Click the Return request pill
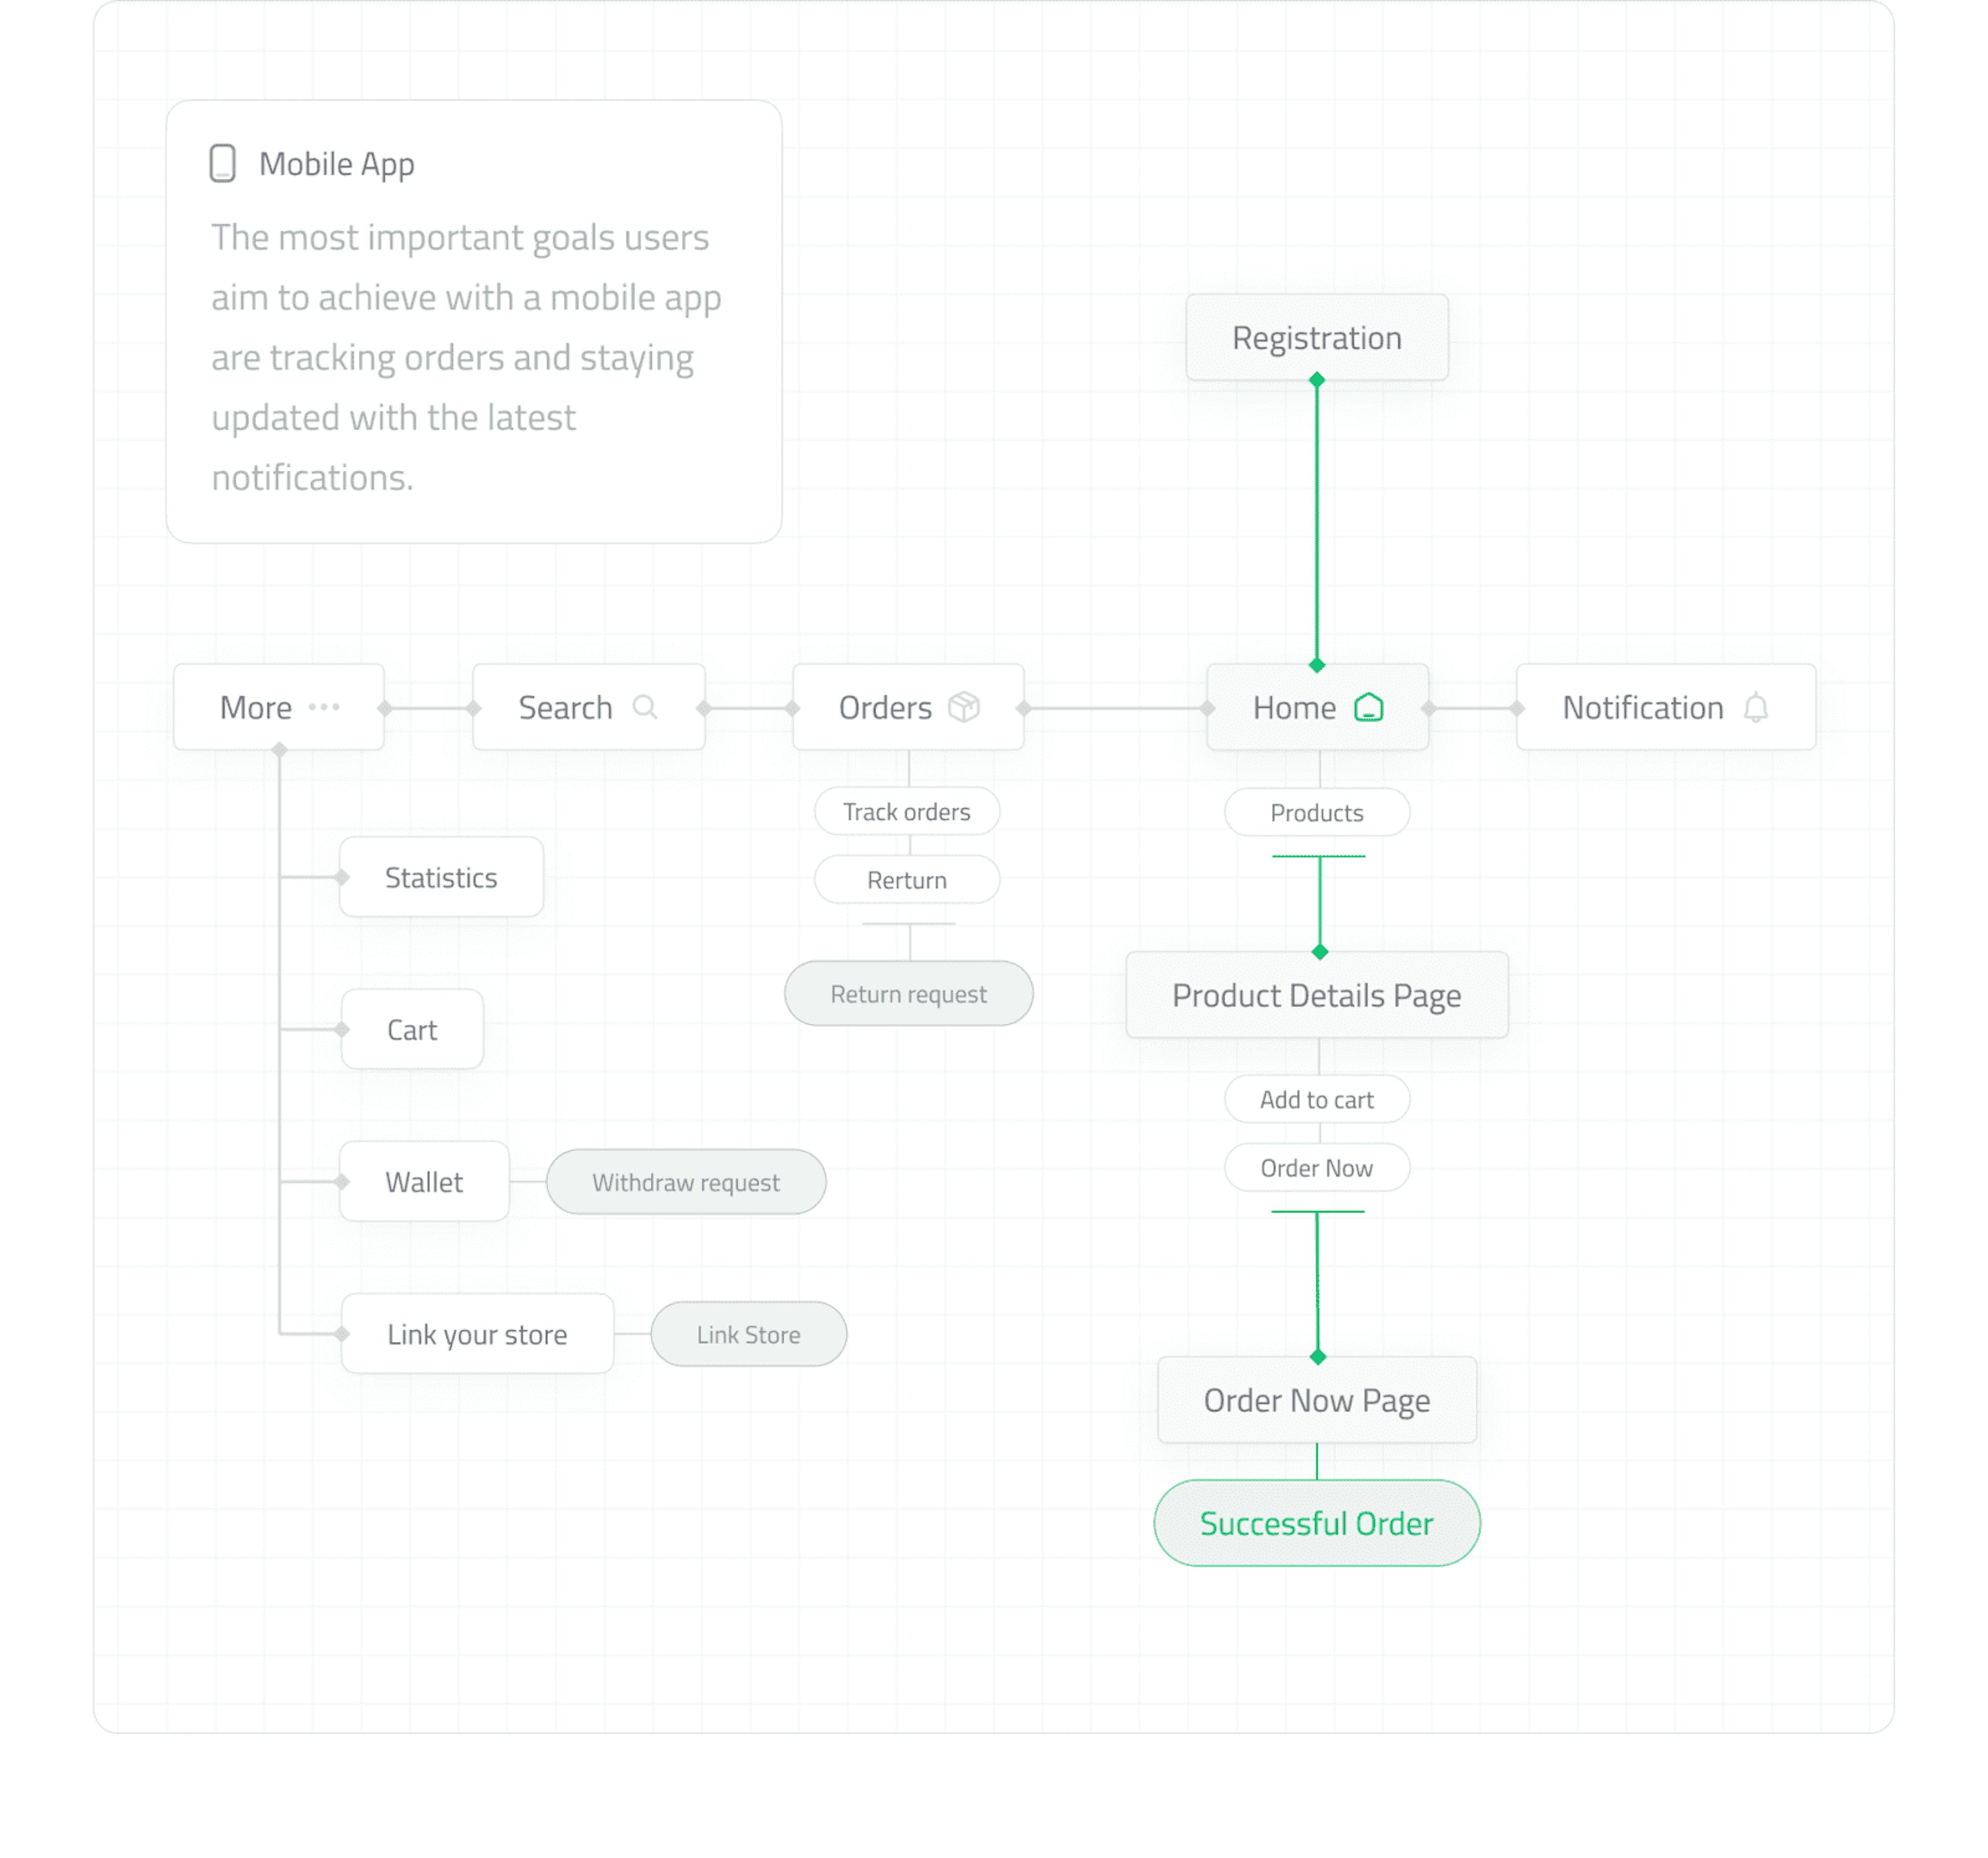Screen dimensions: 1988x1858 click(x=908, y=994)
